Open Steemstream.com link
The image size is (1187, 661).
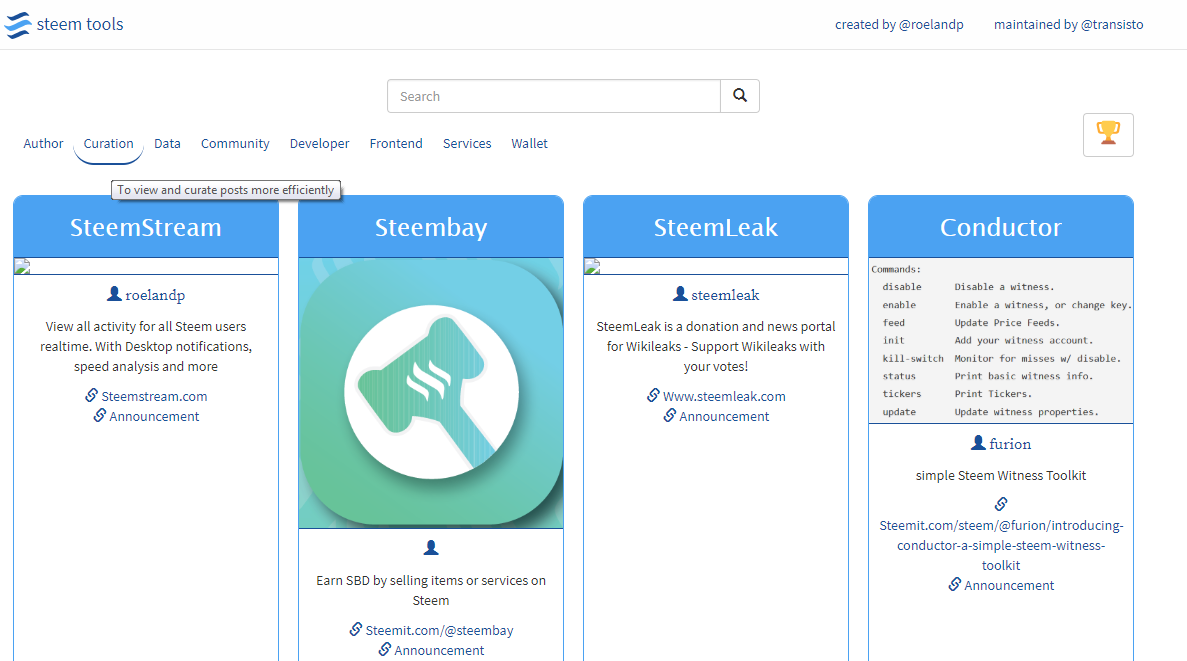(x=154, y=396)
